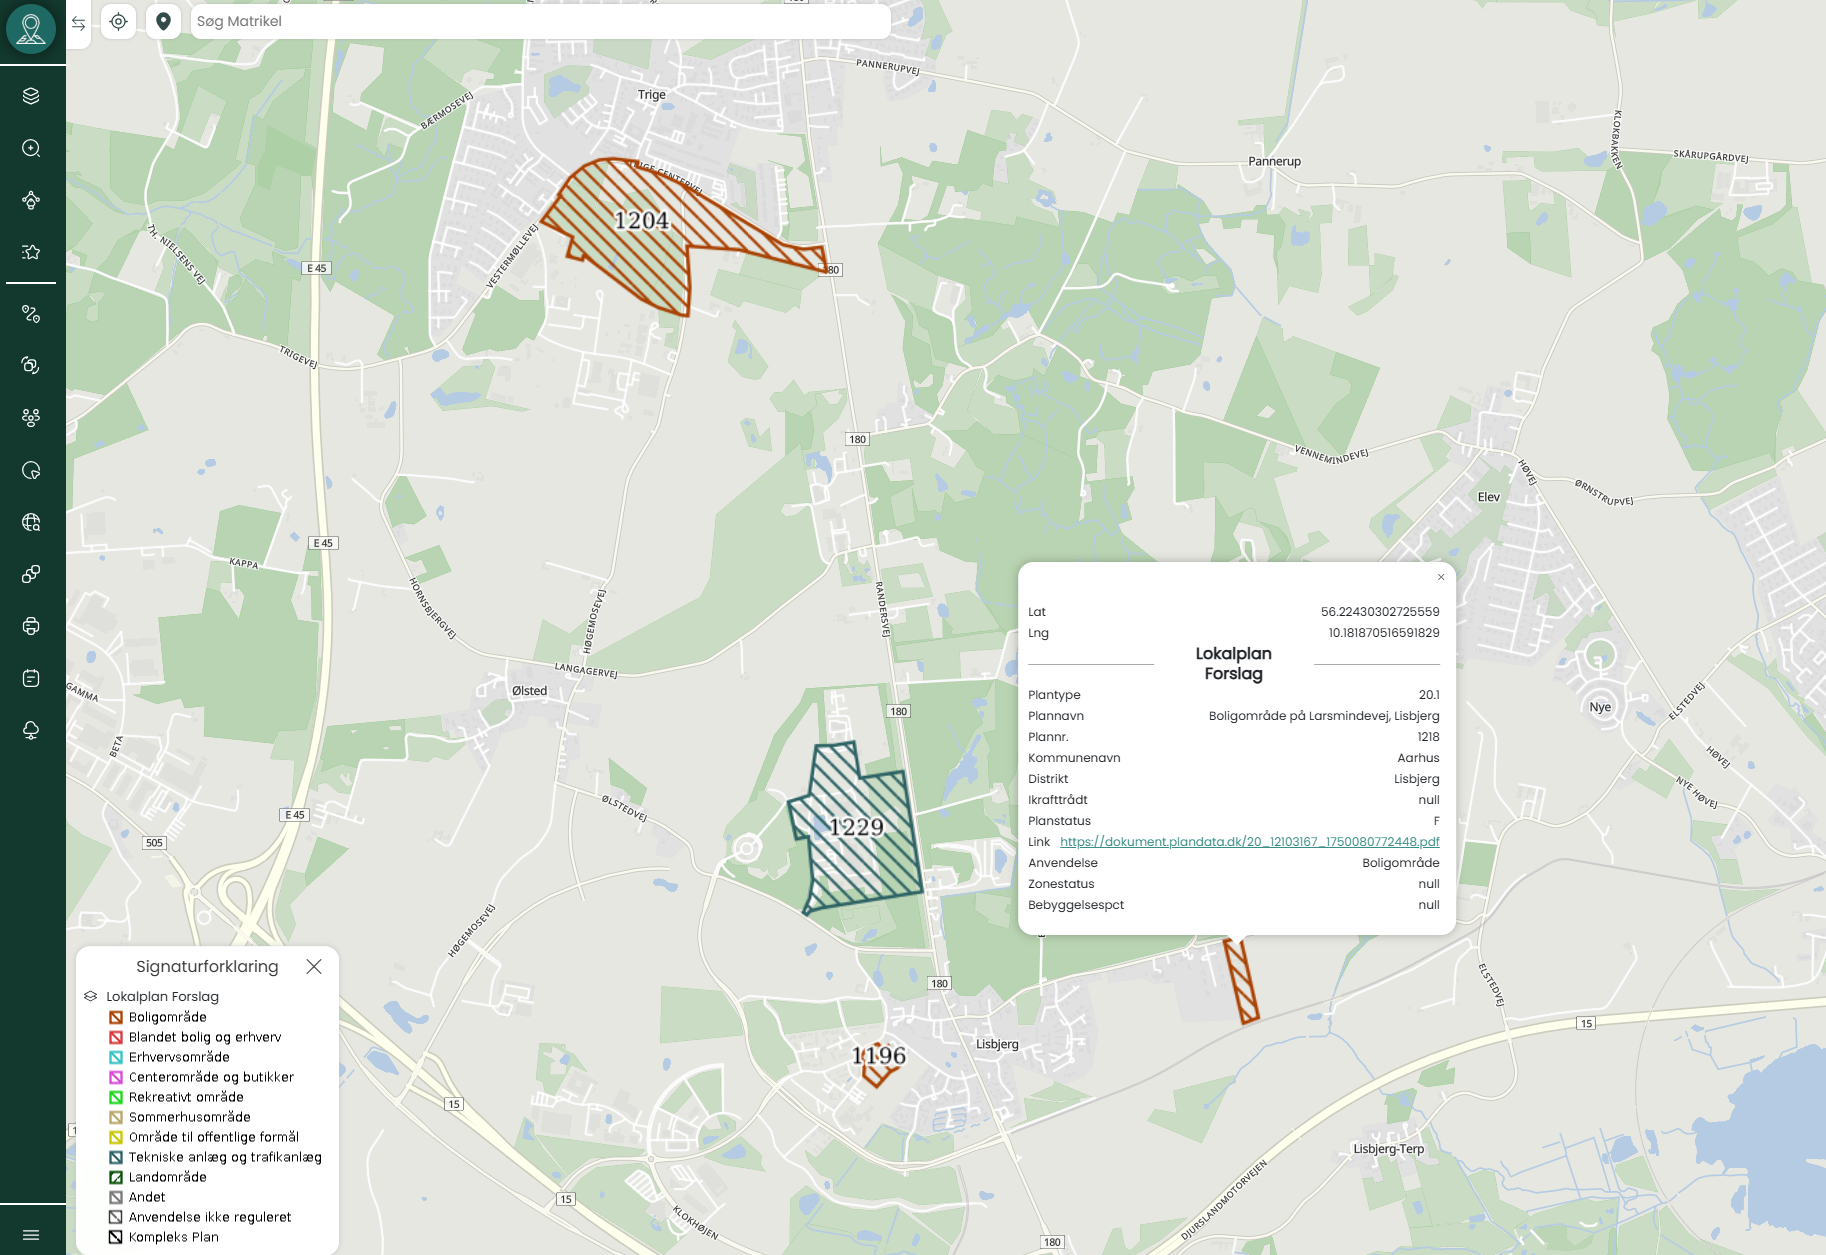Open the hamburger menu at bottom left
The image size is (1826, 1255).
[x=31, y=1235]
